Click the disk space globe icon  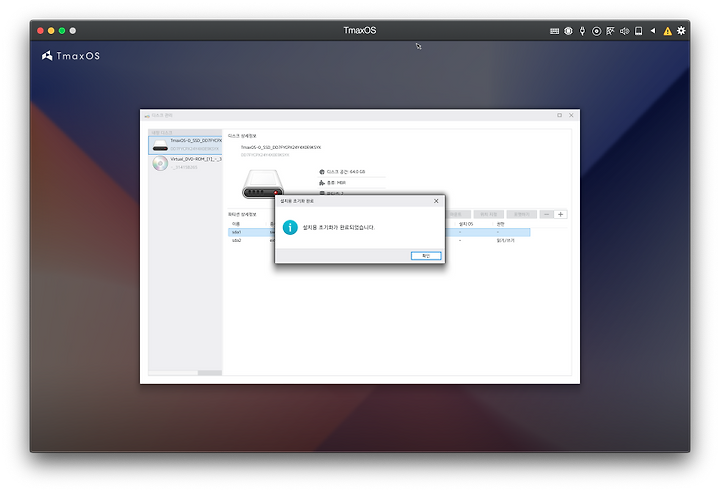coord(322,172)
